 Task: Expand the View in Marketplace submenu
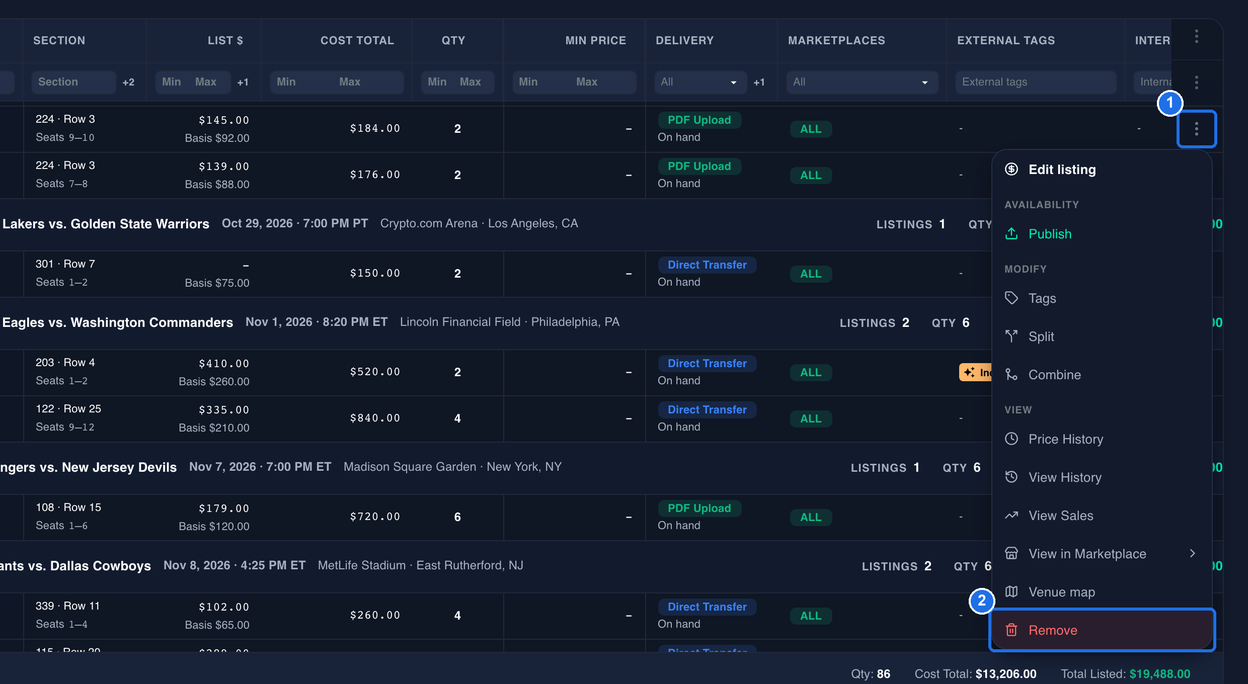click(x=1101, y=553)
